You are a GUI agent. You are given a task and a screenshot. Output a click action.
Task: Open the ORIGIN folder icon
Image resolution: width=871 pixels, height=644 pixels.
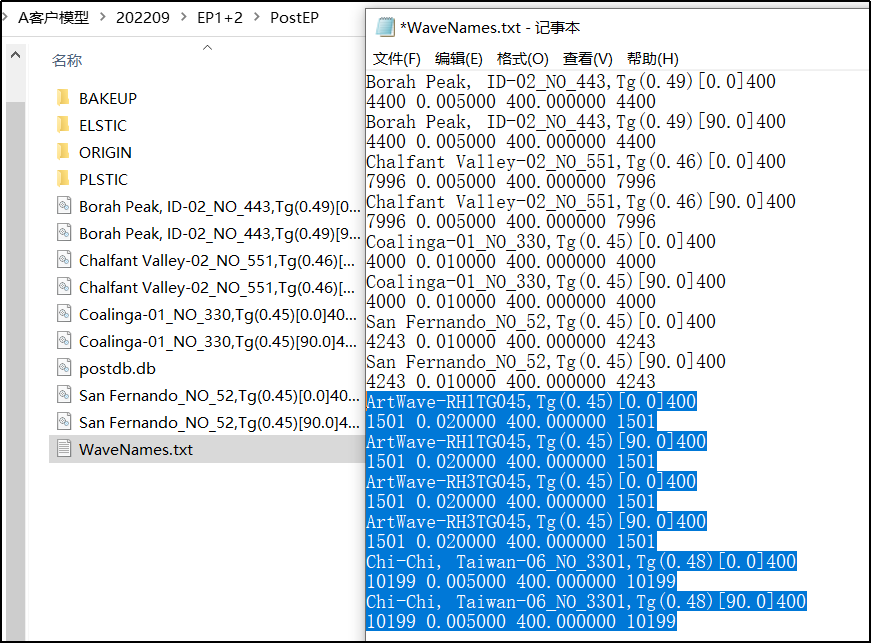coord(63,152)
